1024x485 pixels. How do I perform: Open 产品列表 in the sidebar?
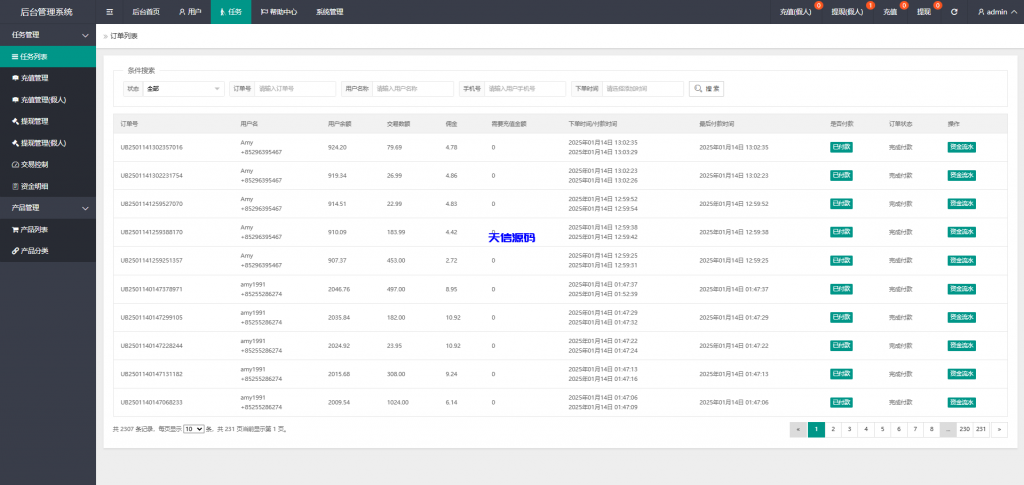[x=48, y=230]
